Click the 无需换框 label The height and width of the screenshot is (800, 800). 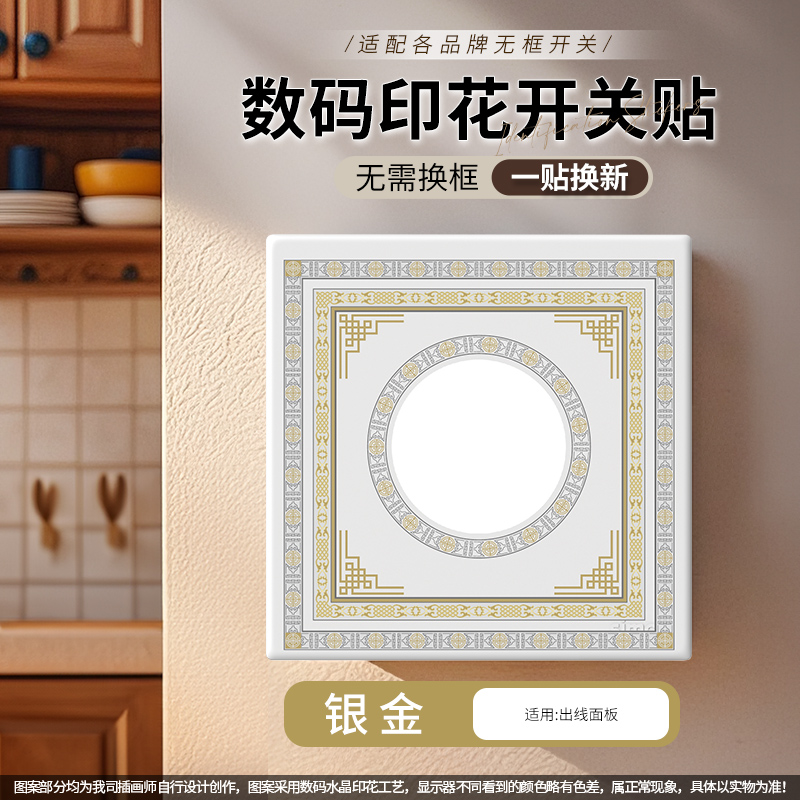[x=417, y=178]
